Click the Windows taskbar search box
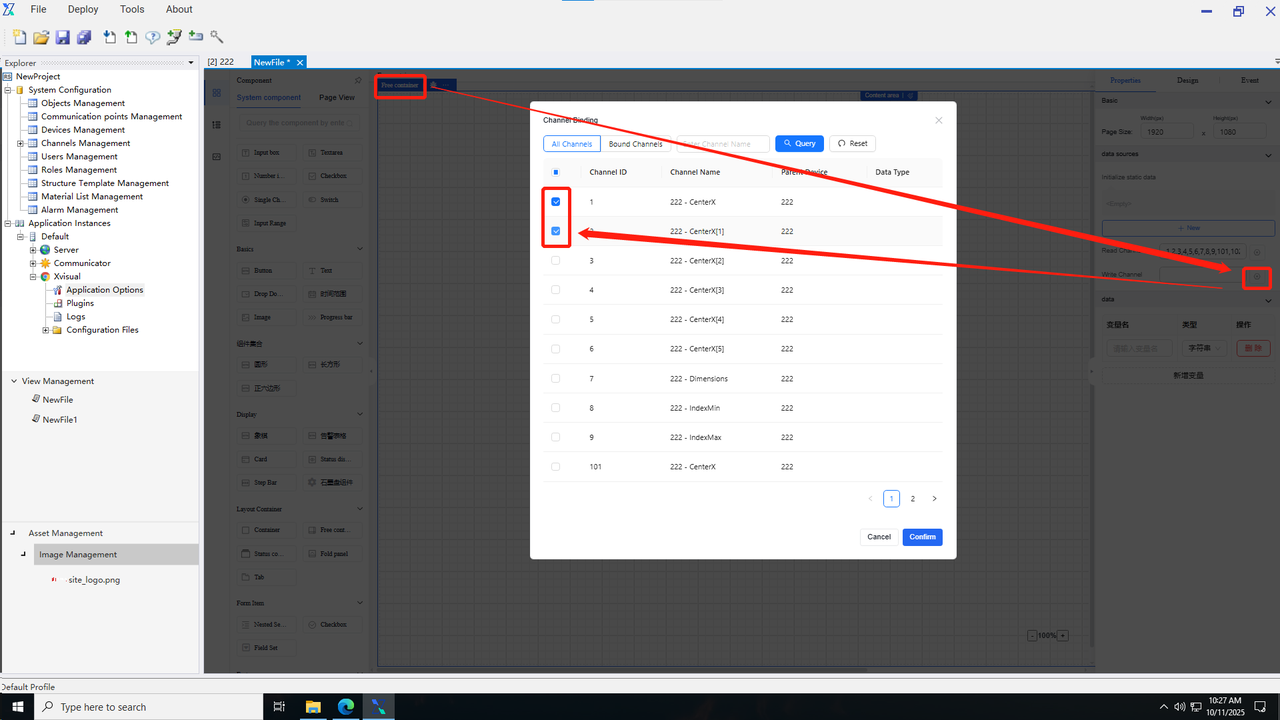 [x=147, y=707]
